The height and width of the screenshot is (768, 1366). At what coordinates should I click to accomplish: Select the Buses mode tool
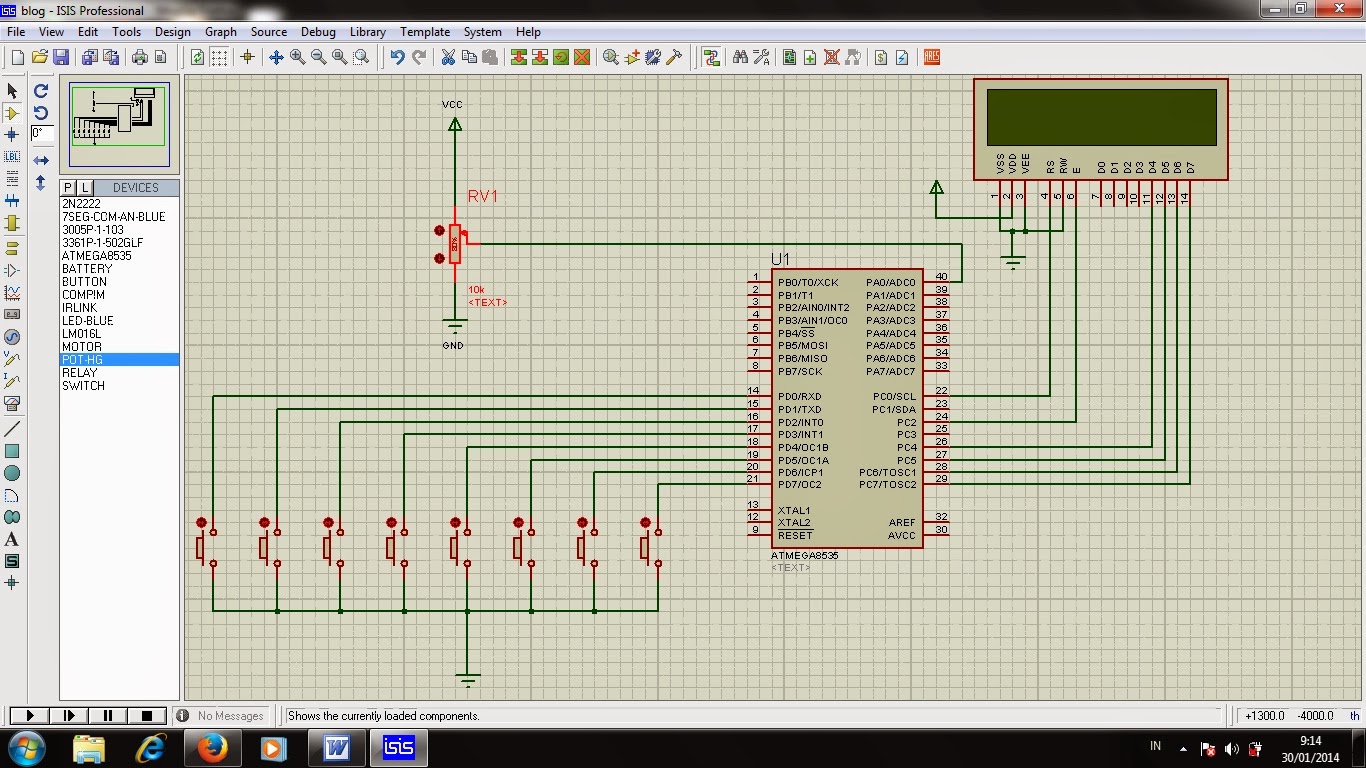[11, 201]
